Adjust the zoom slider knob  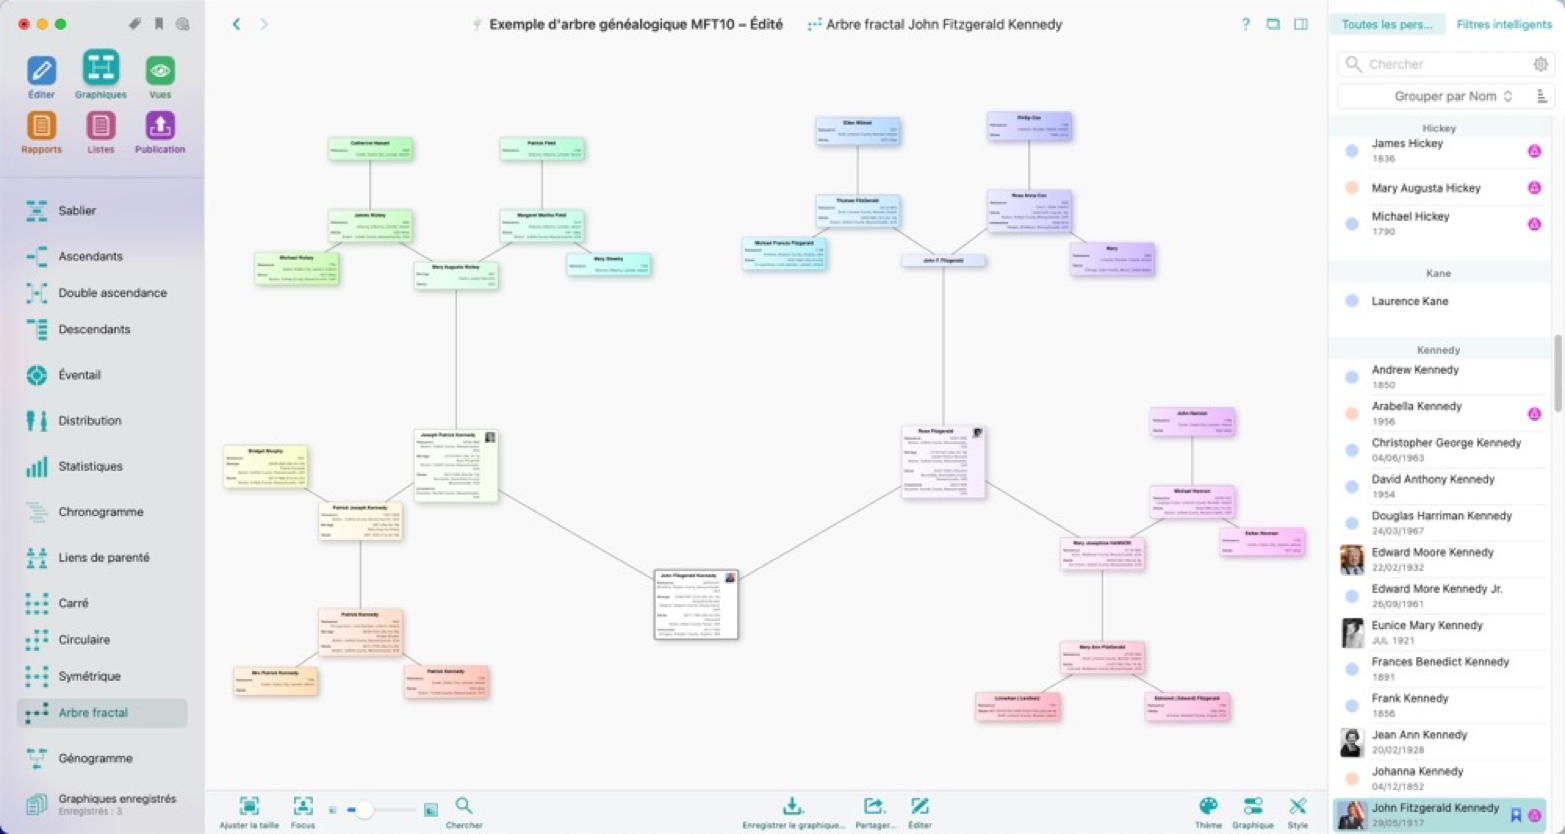pyautogui.click(x=364, y=810)
